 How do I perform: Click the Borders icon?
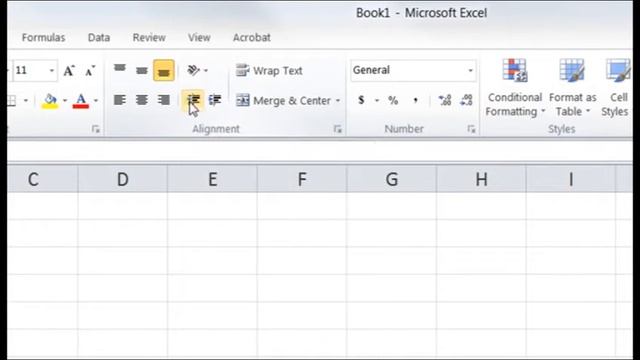pyautogui.click(x=11, y=100)
